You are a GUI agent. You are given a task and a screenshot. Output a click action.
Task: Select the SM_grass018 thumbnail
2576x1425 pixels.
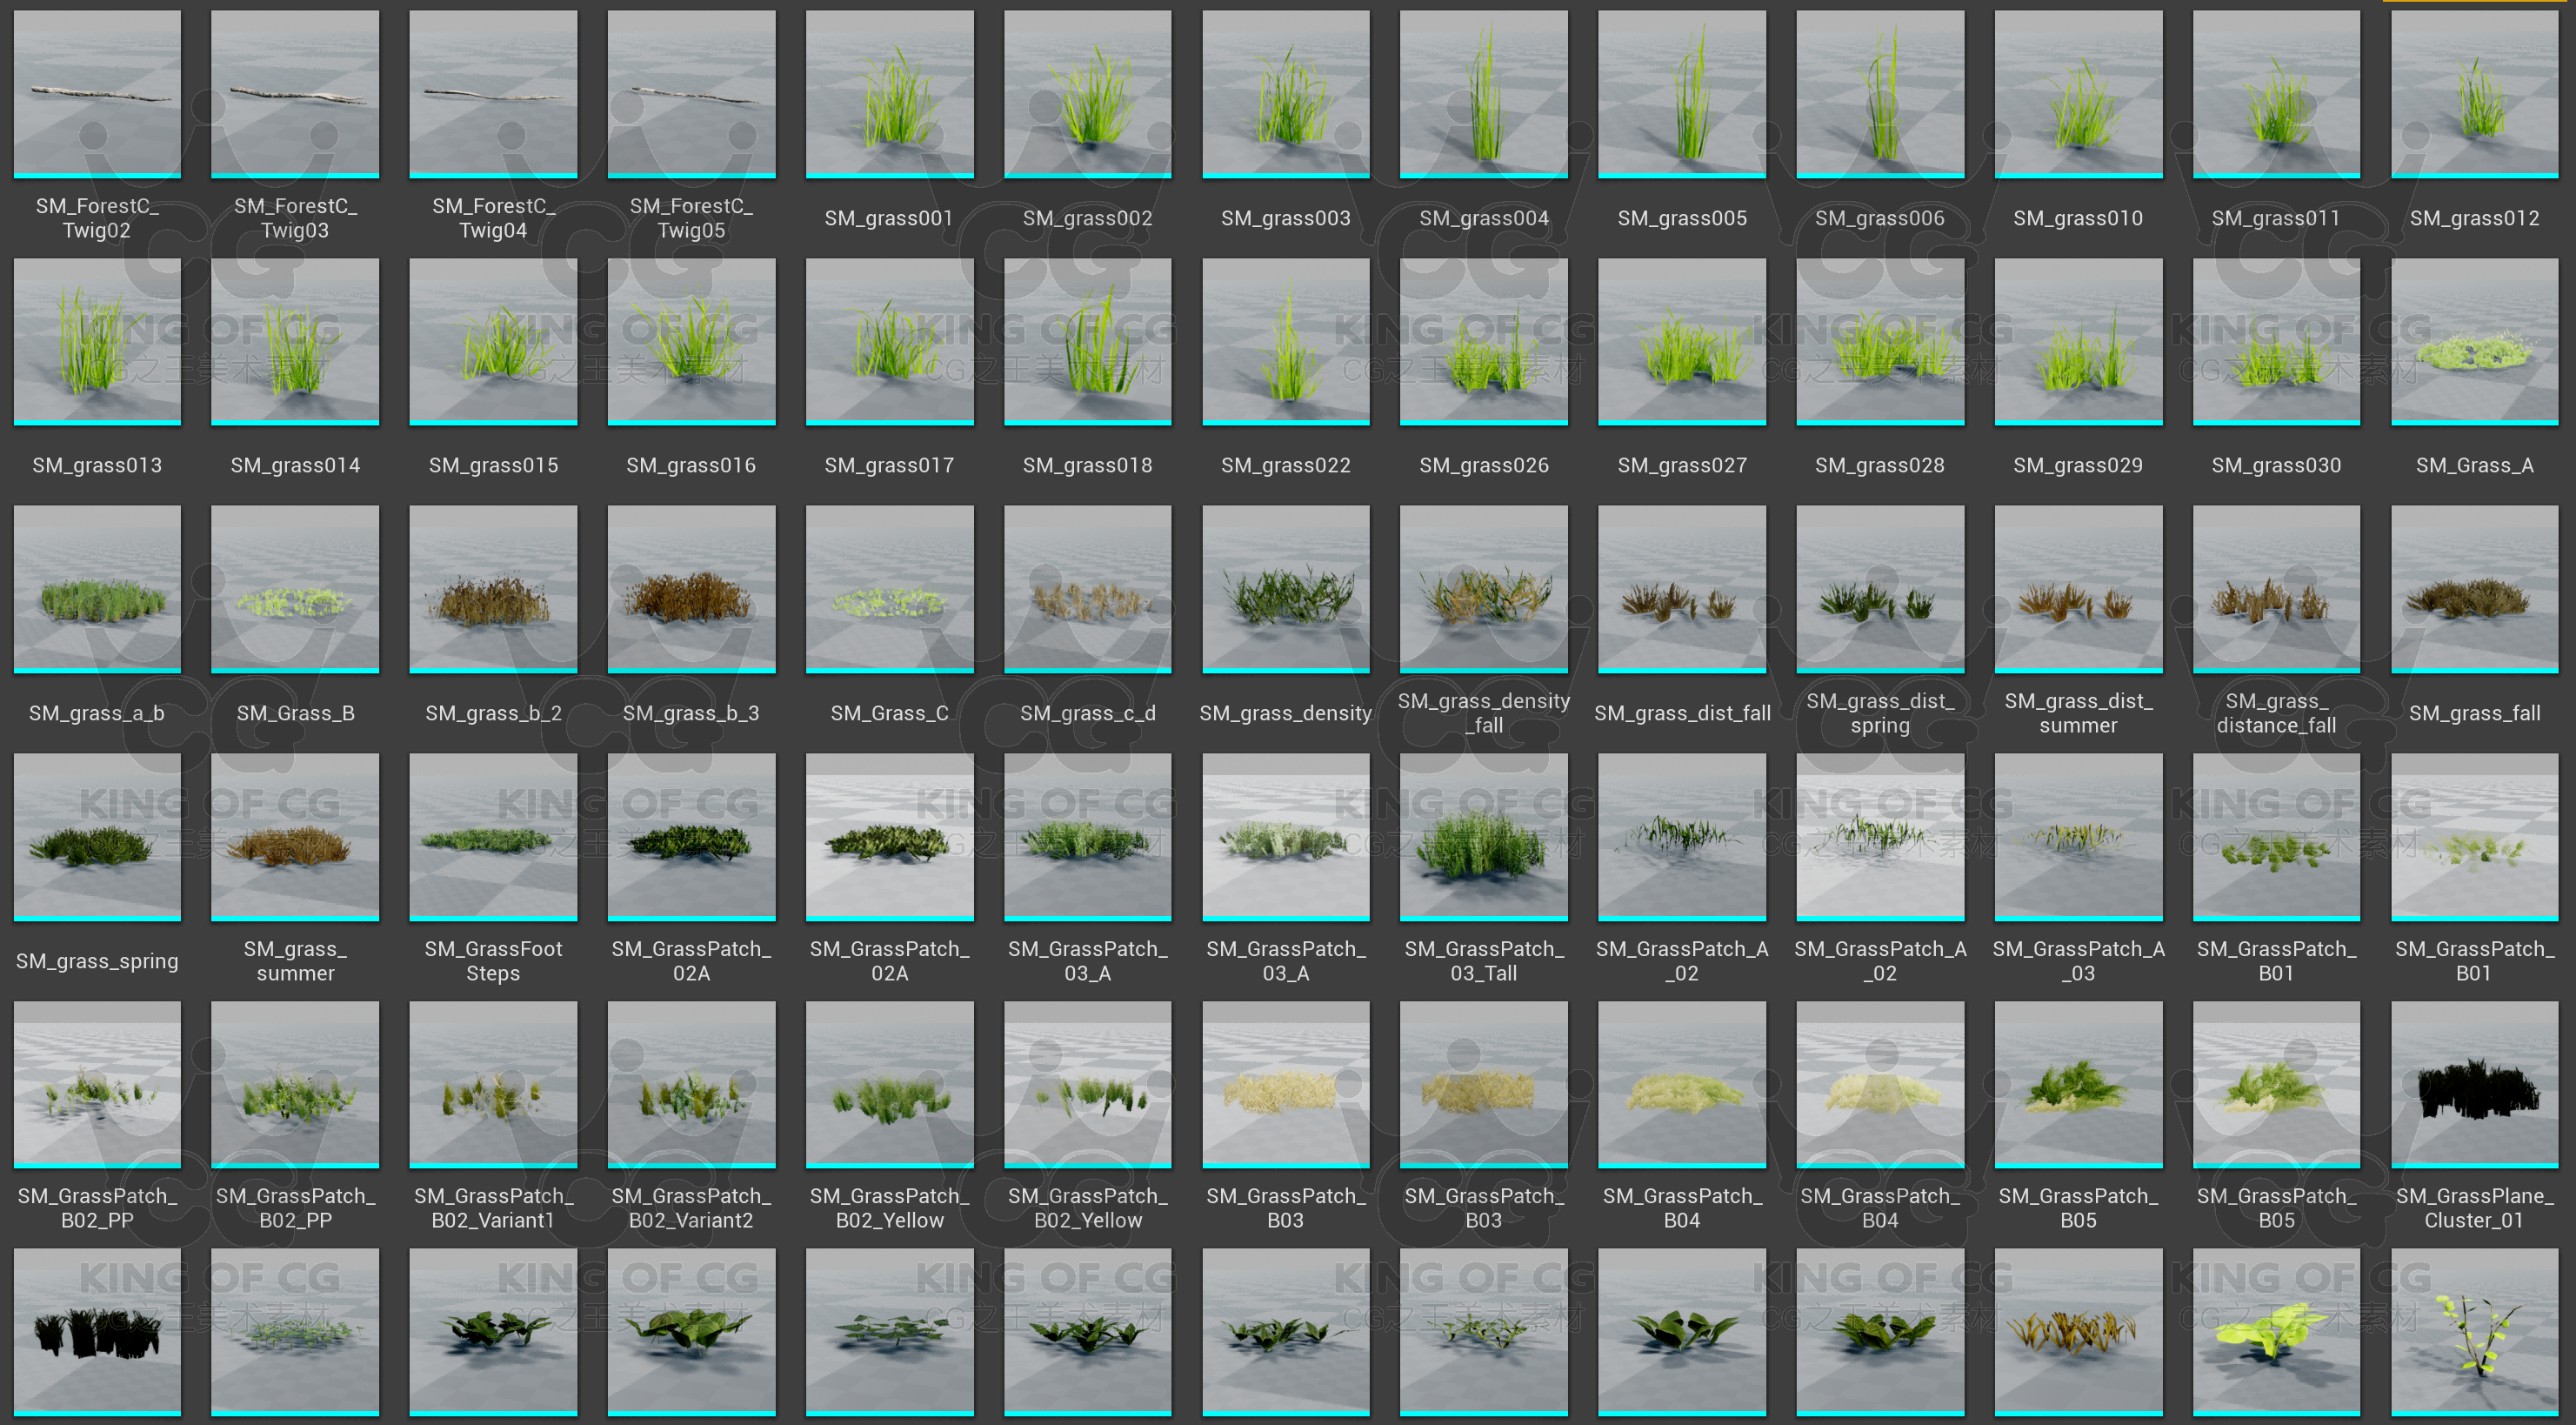1087,341
